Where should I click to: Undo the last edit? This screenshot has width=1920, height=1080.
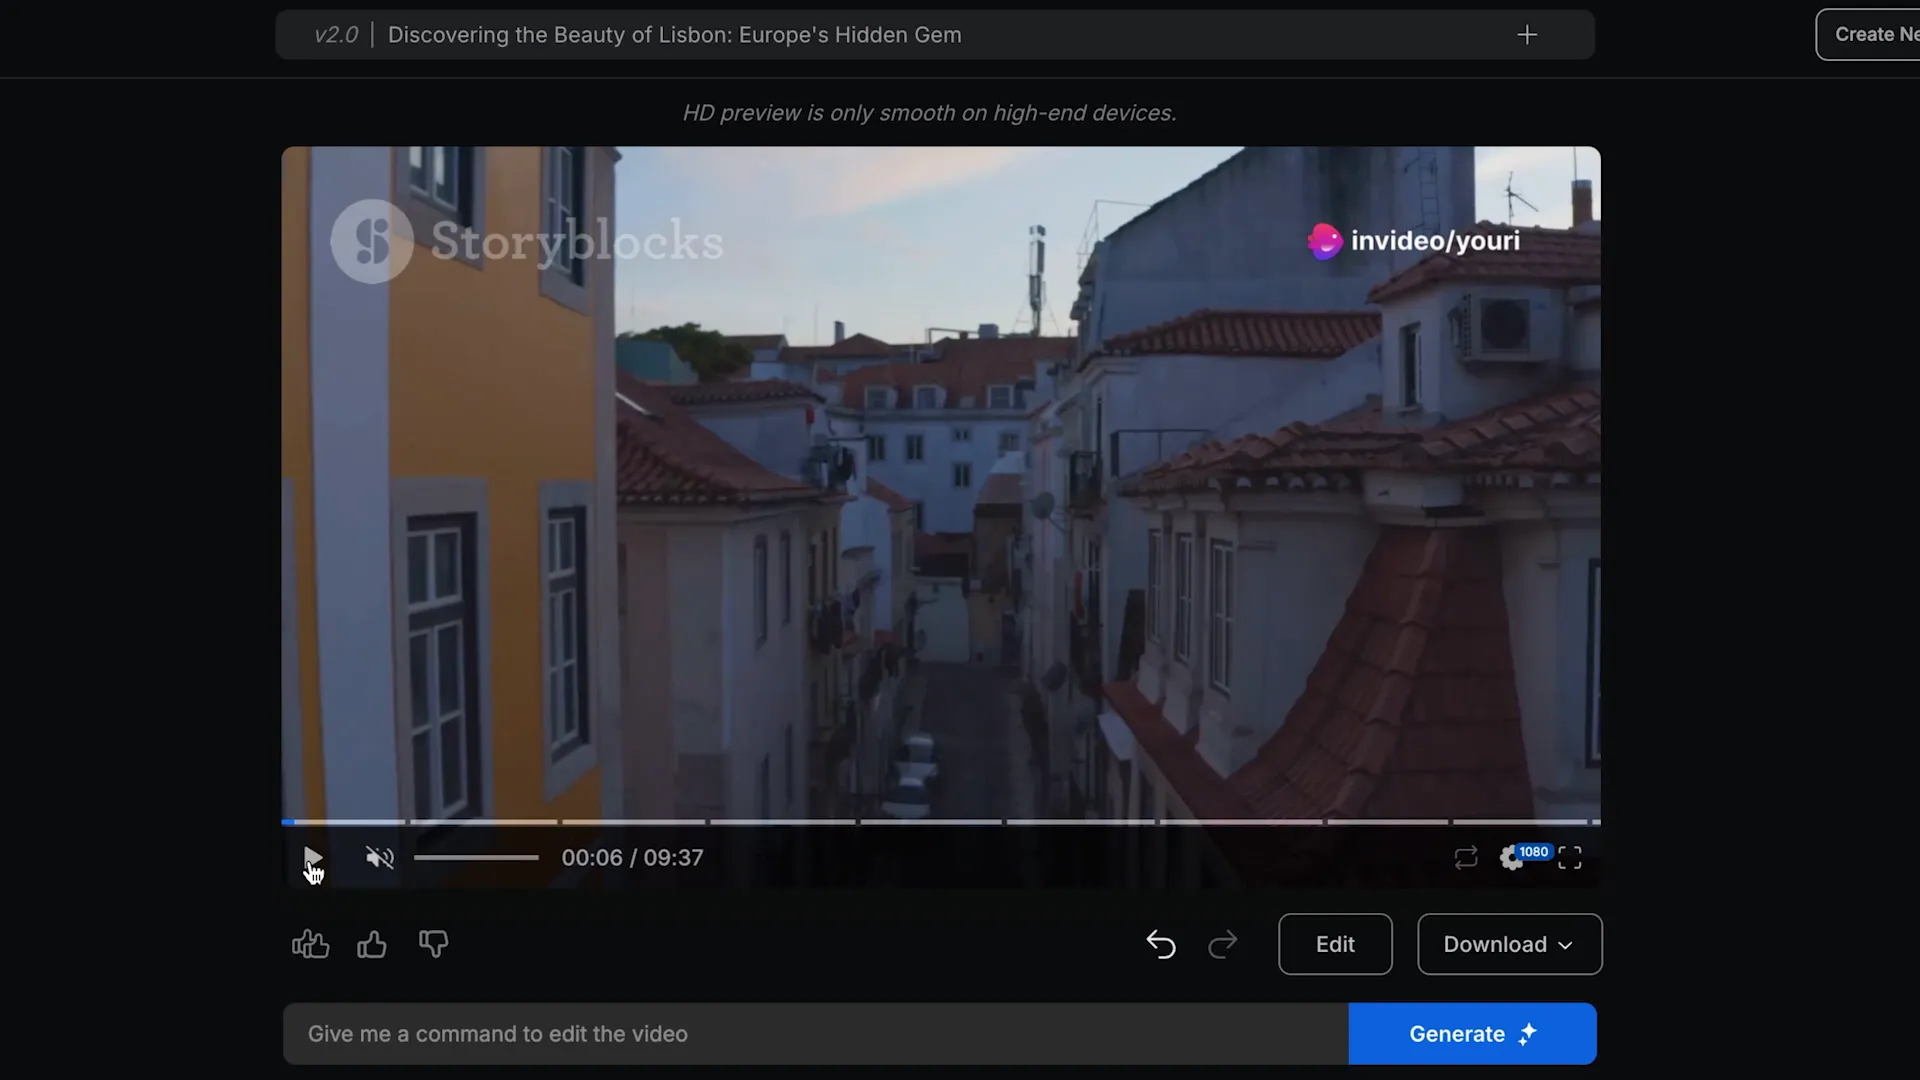[1161, 944]
